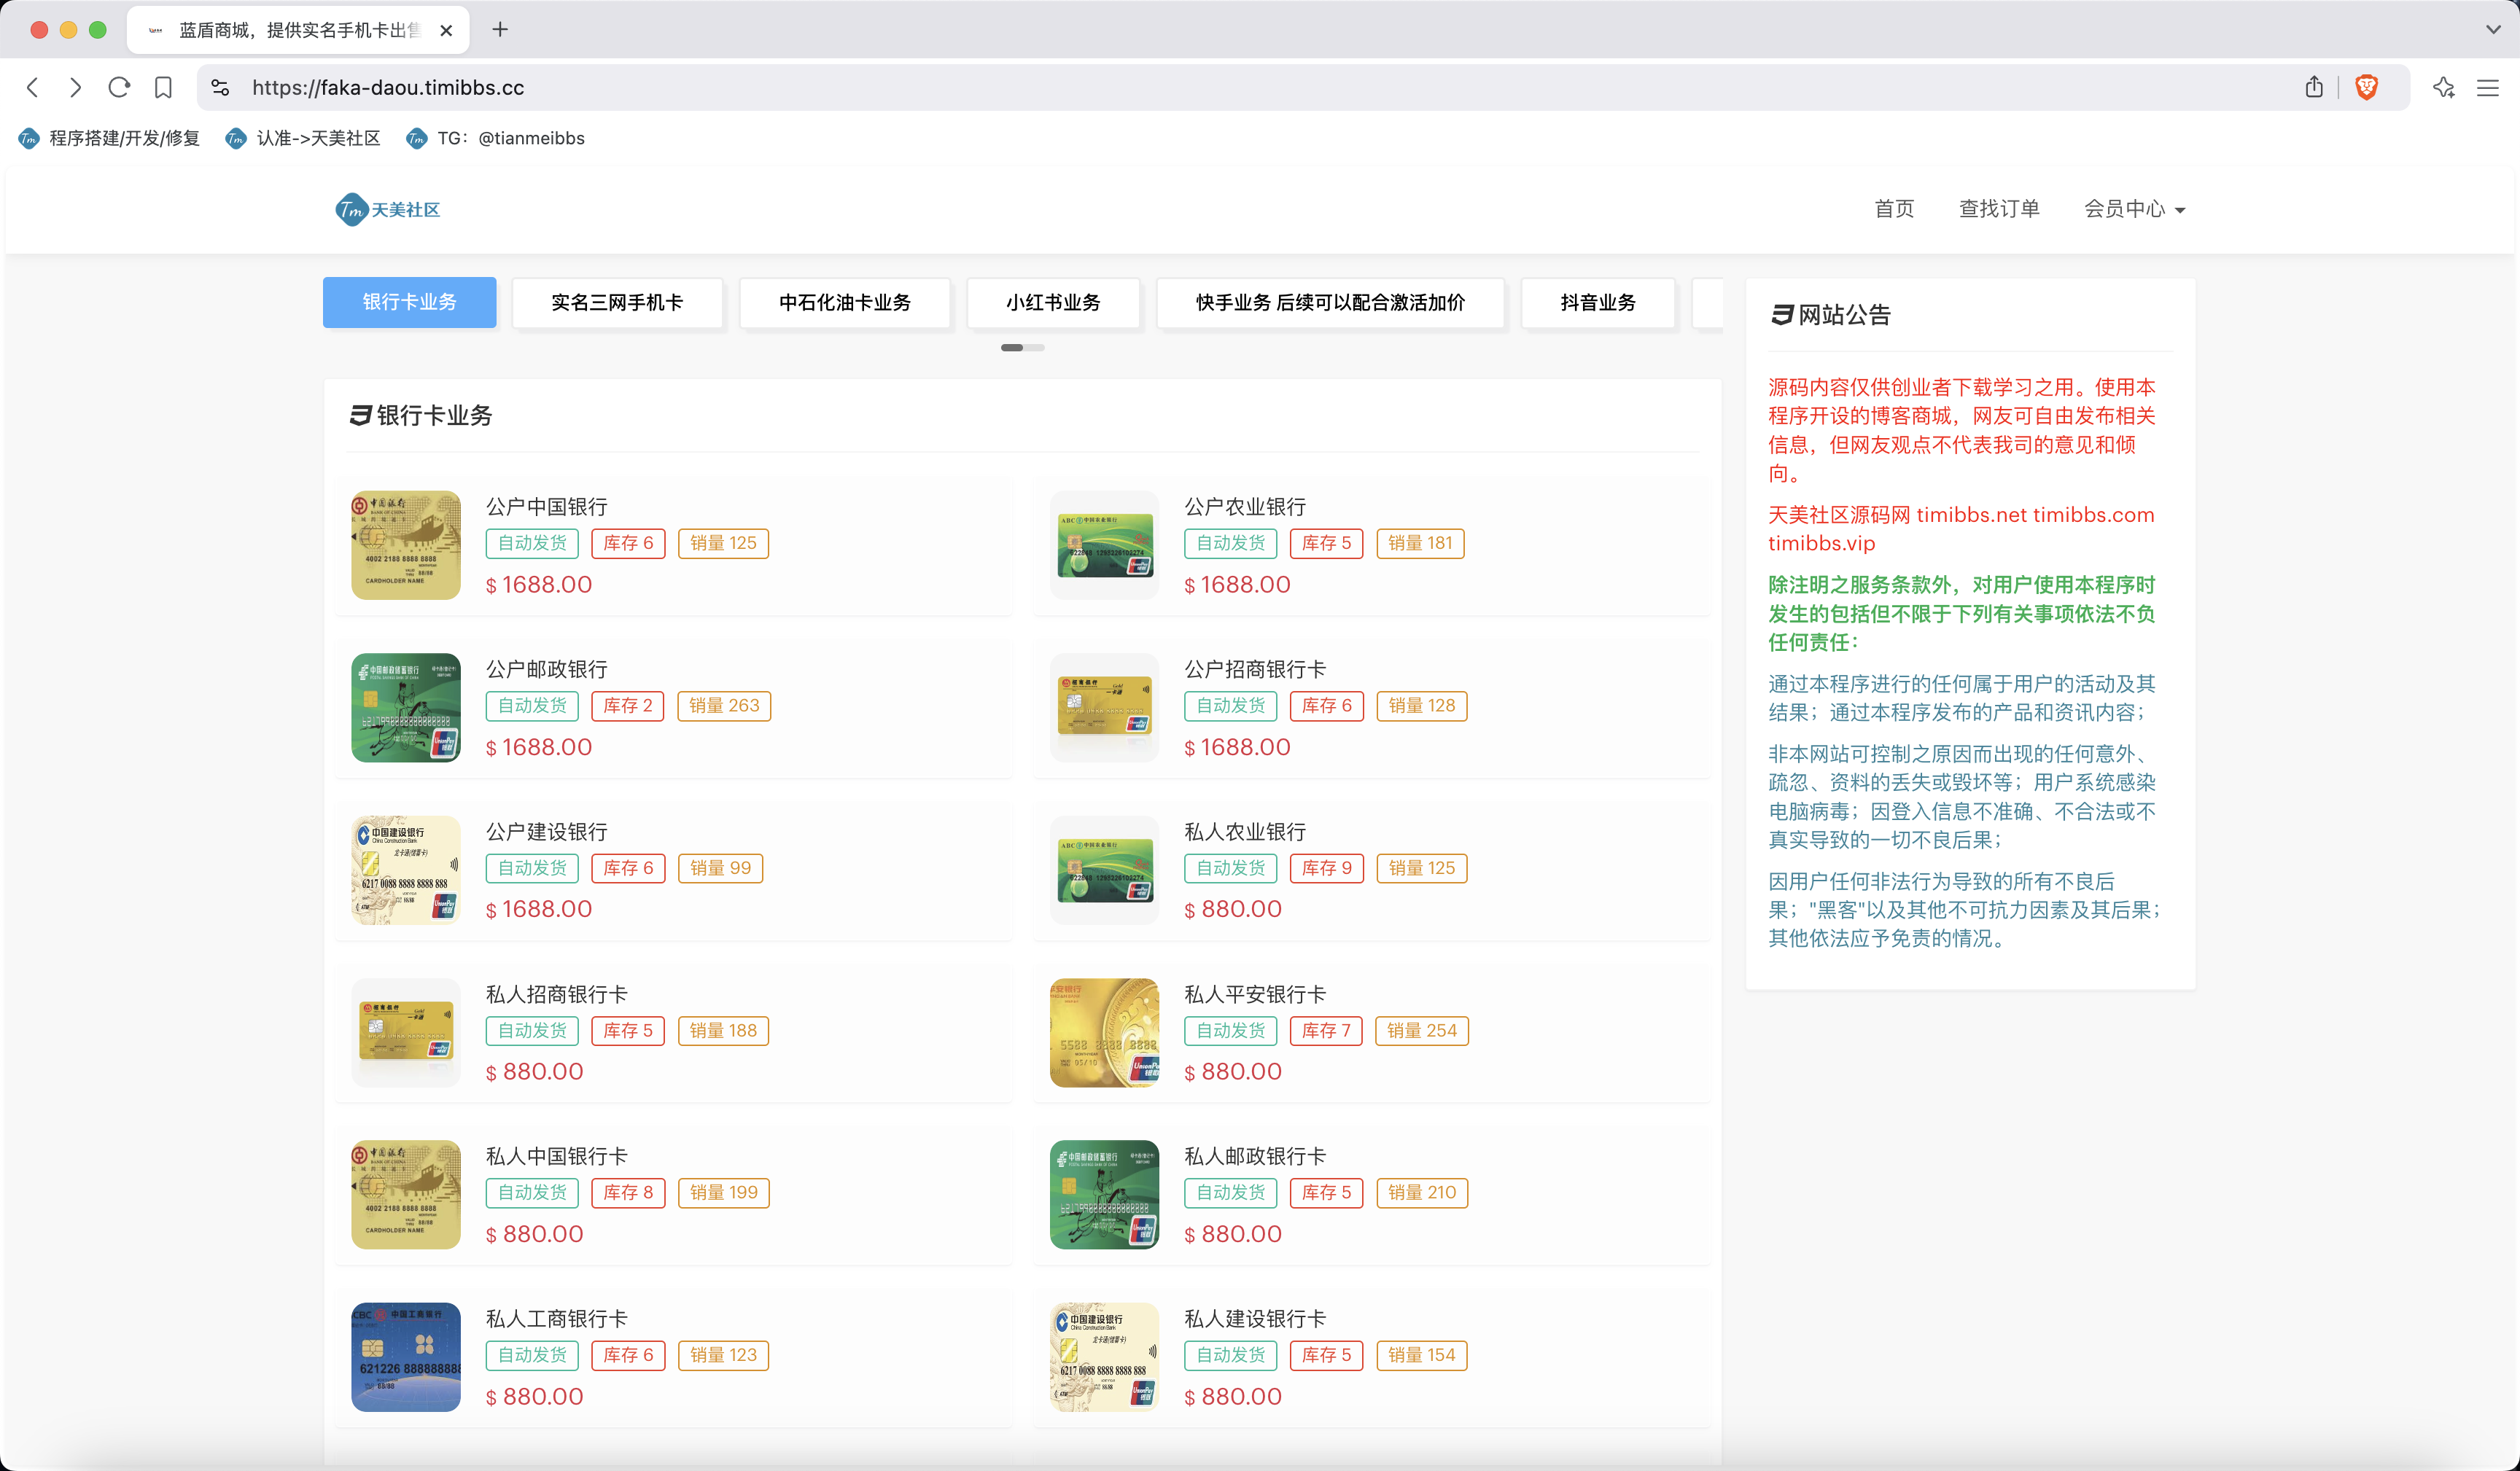The image size is (2520, 1471).
Task: Go forward with the browser forward arrow
Action: pyautogui.click(x=75, y=88)
